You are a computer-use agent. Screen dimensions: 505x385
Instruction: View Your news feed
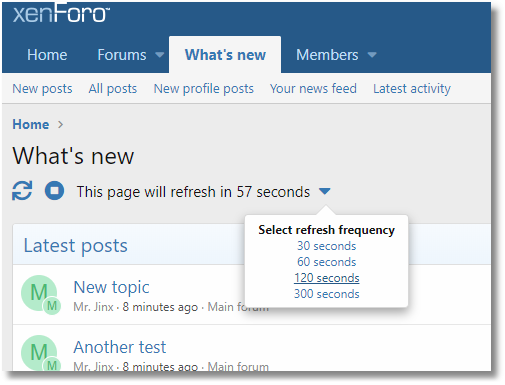(x=313, y=89)
